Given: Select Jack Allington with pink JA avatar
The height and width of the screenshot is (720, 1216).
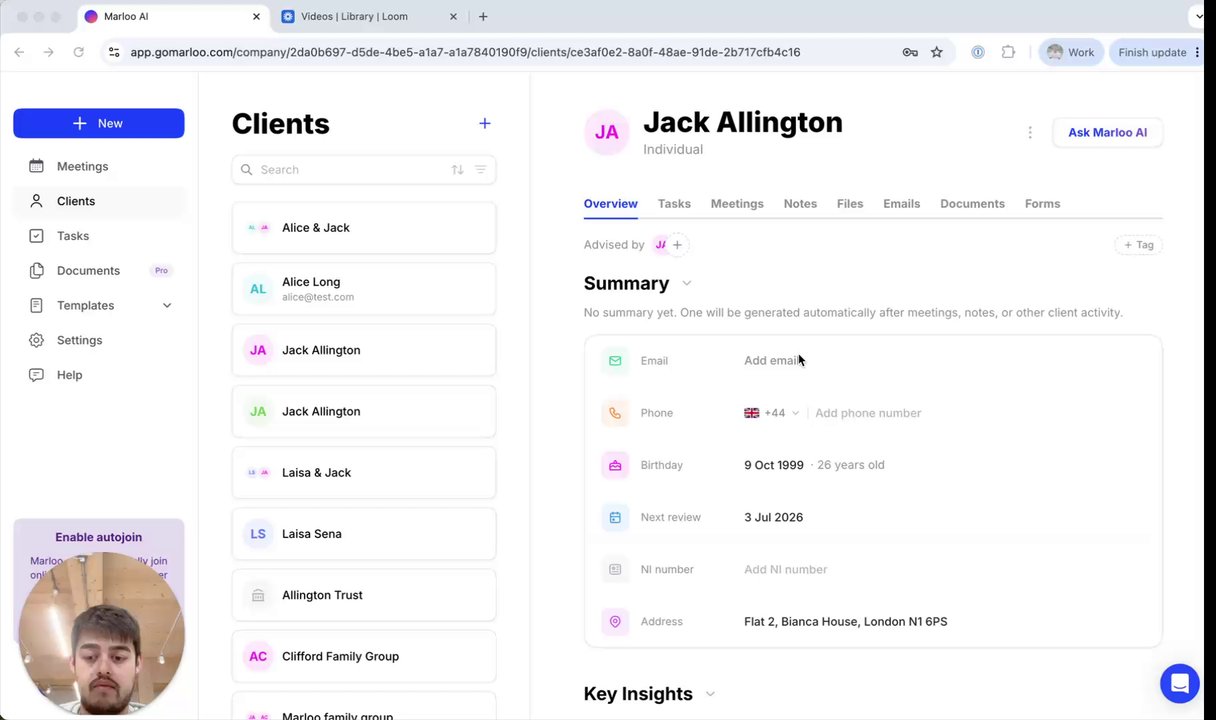Looking at the screenshot, I should [364, 350].
